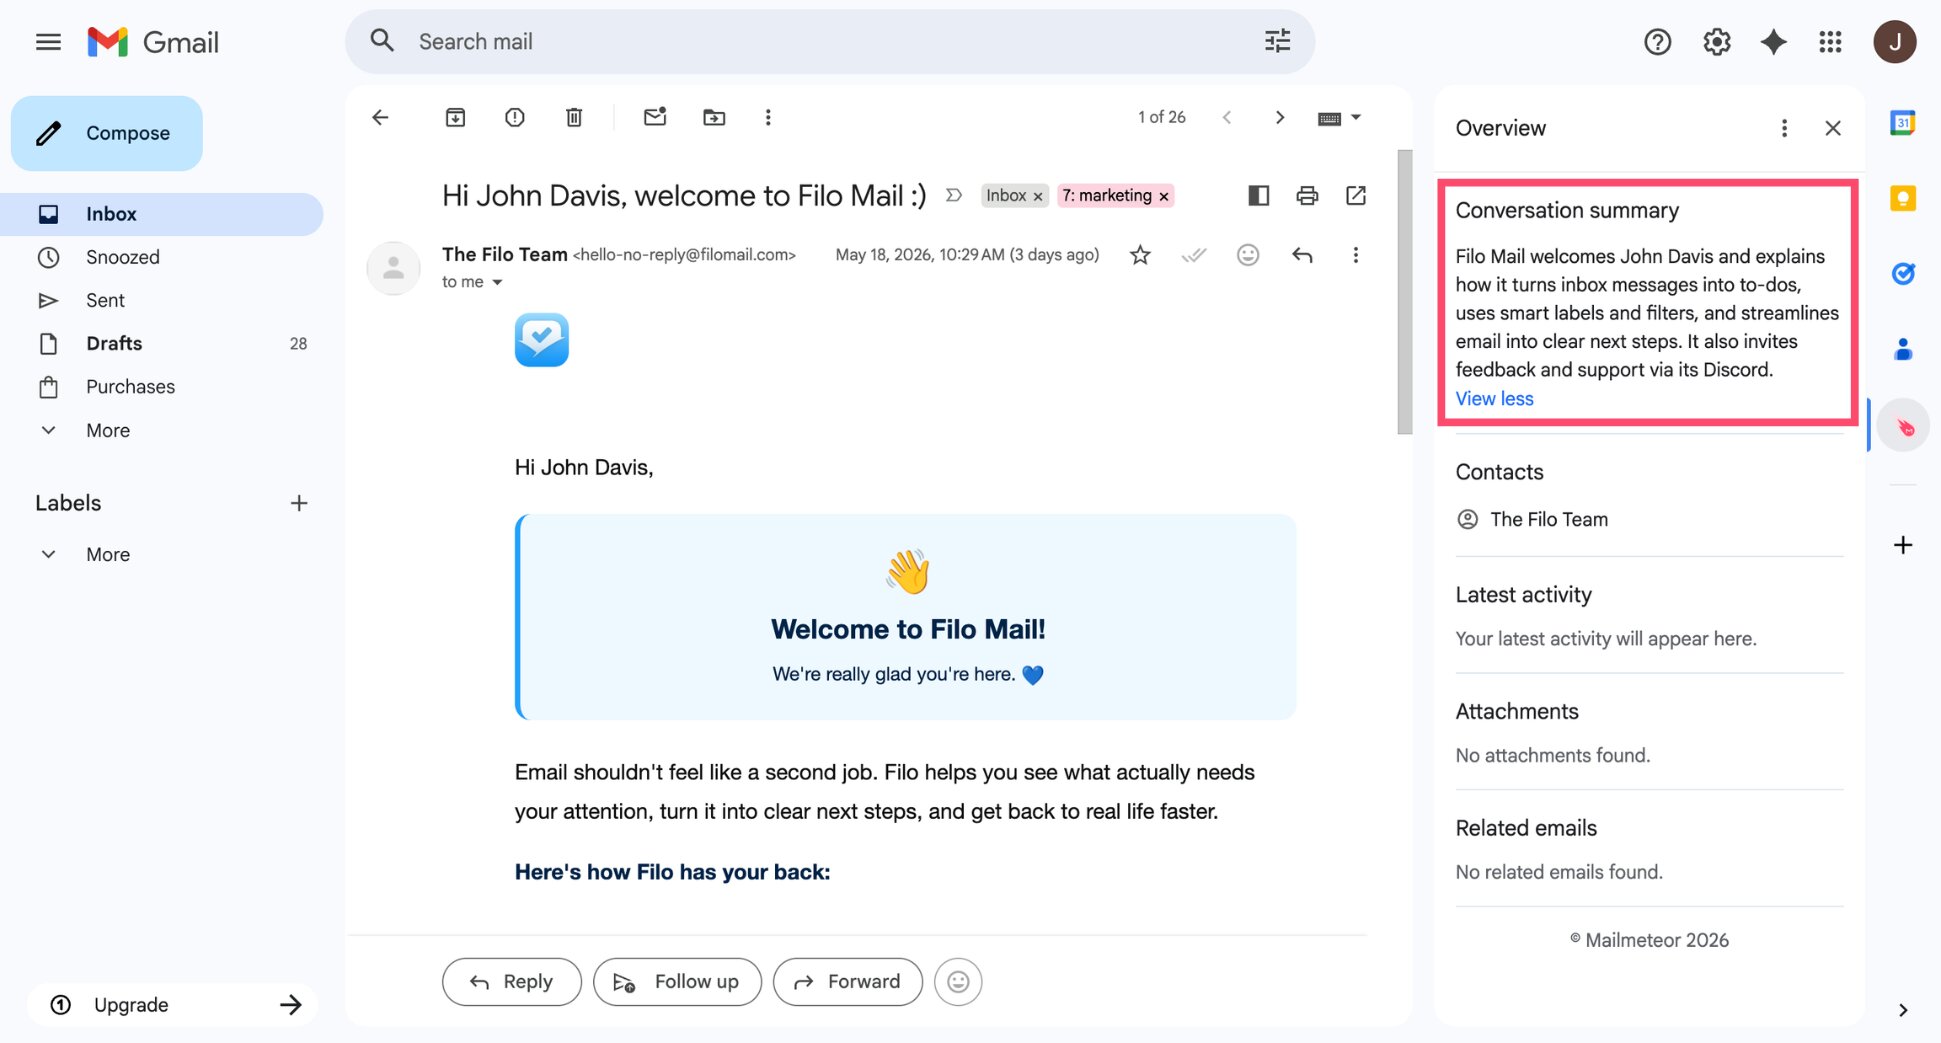Open input tools keyboard dropdown
The image size is (1941, 1043).
point(1339,117)
